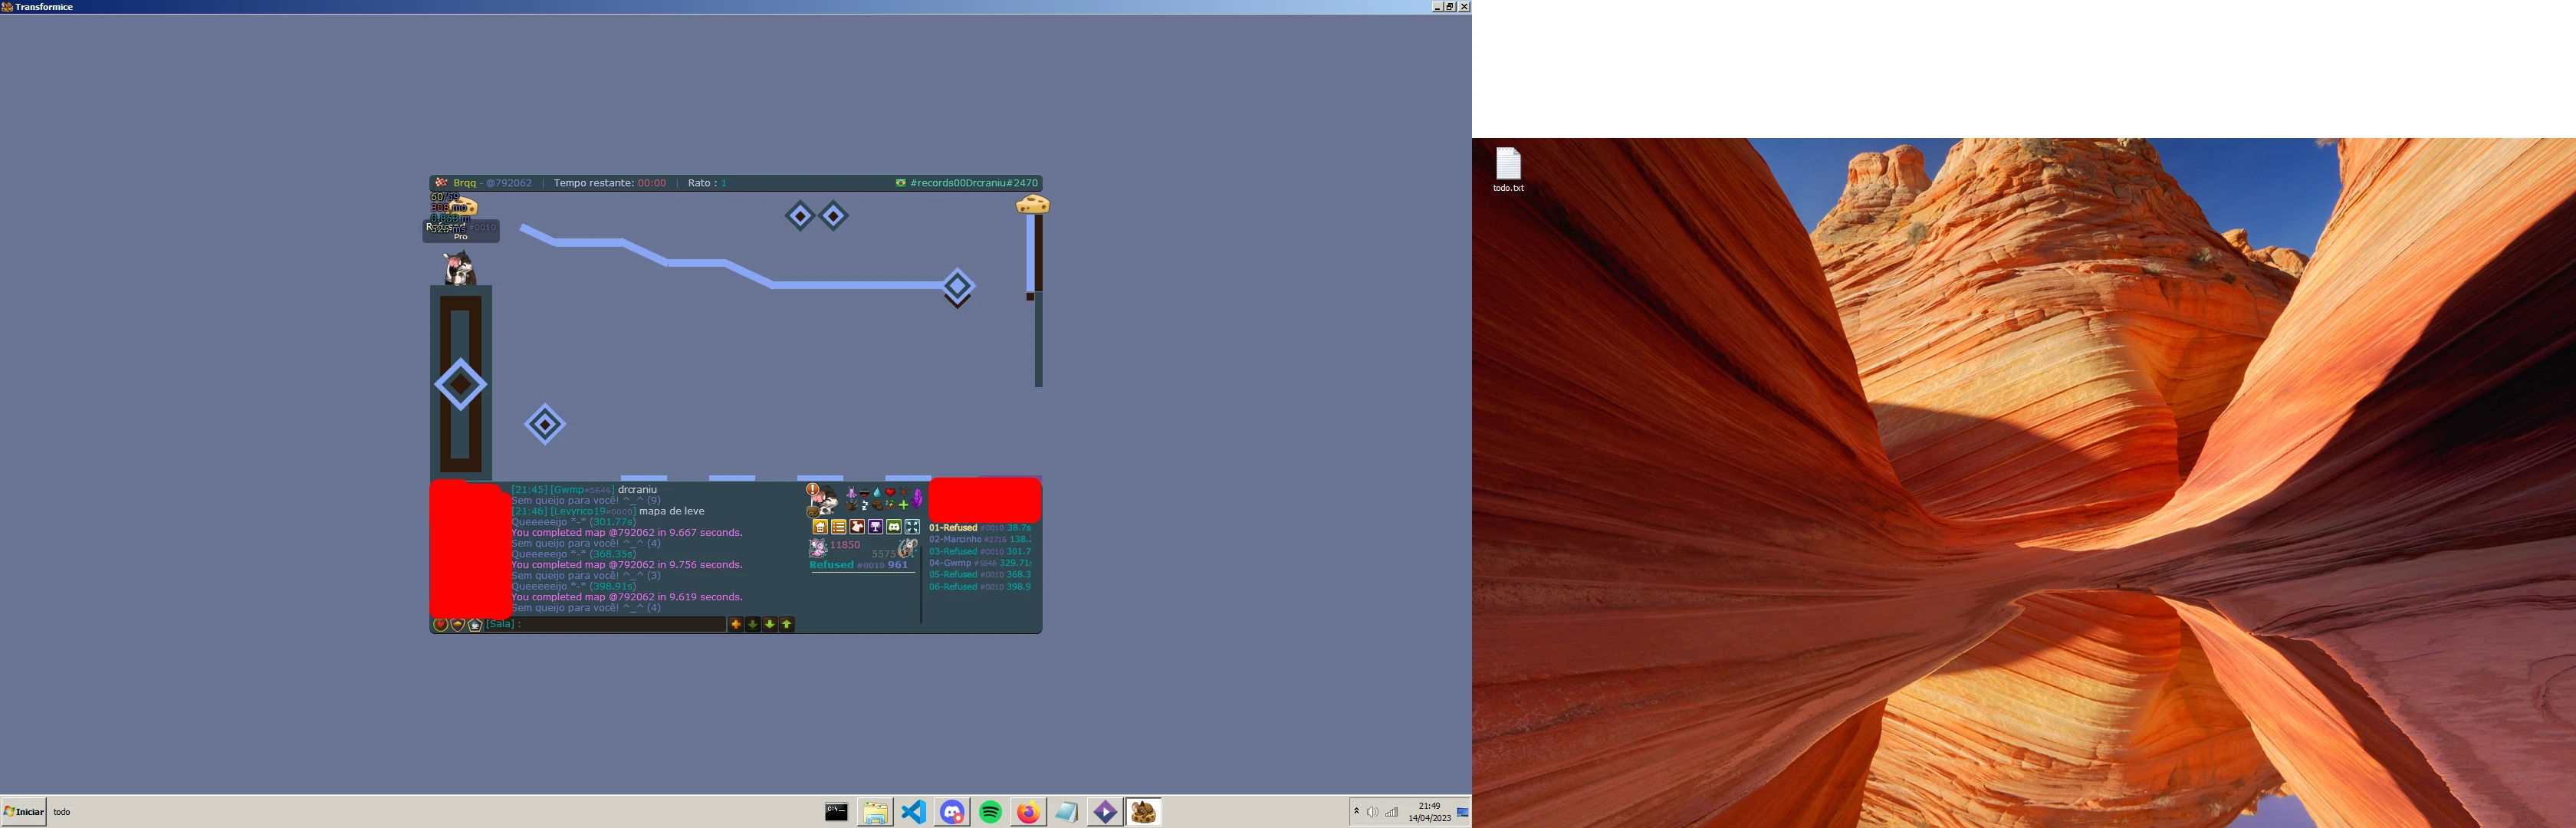Click the purple feather icon

[x=917, y=497]
